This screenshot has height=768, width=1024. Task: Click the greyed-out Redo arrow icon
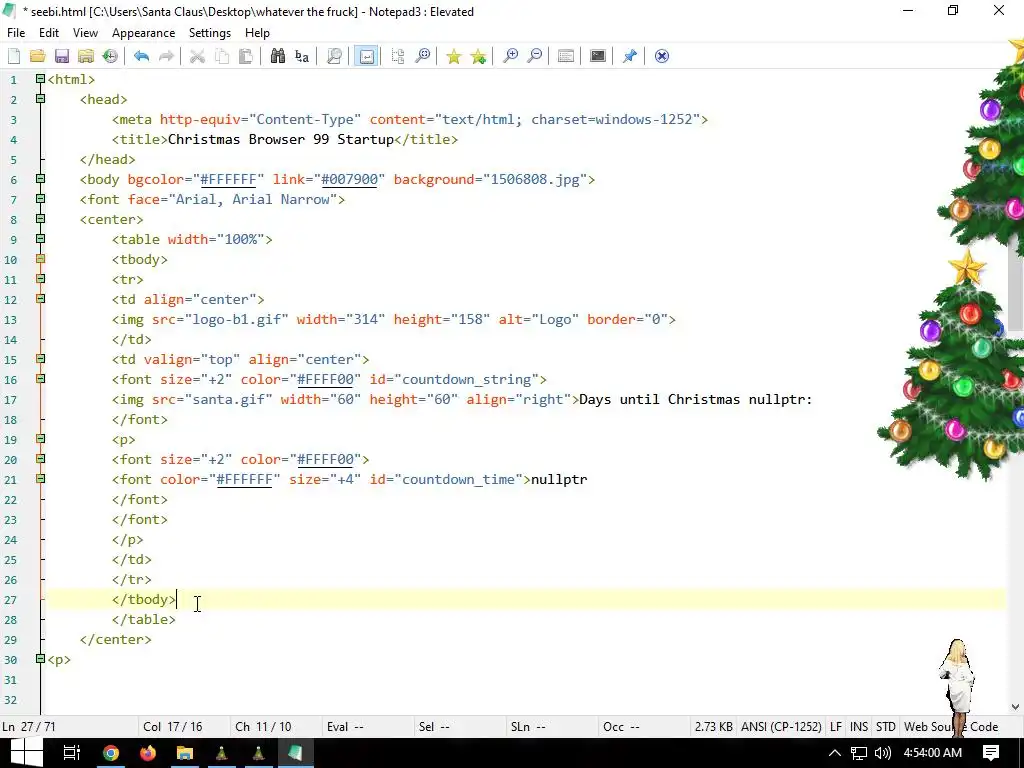167,56
